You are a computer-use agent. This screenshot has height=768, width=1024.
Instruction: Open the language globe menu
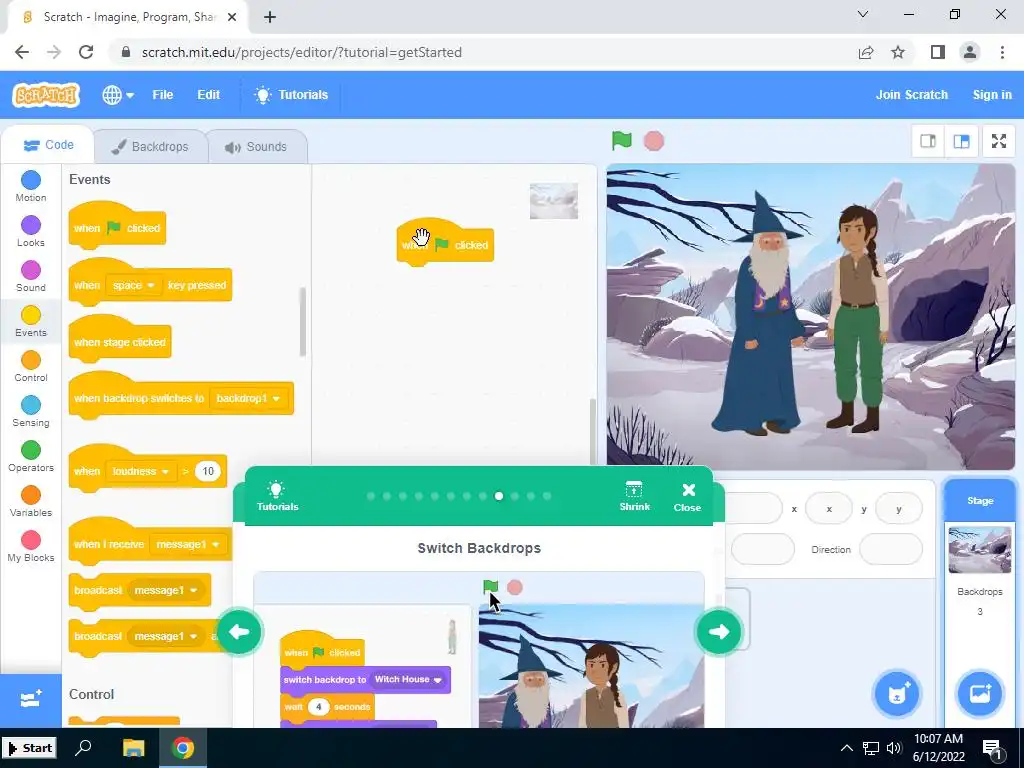118,95
